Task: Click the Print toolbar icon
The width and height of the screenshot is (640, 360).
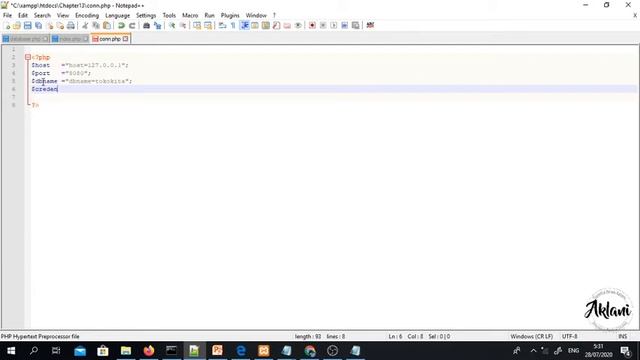Action: pos(71,26)
